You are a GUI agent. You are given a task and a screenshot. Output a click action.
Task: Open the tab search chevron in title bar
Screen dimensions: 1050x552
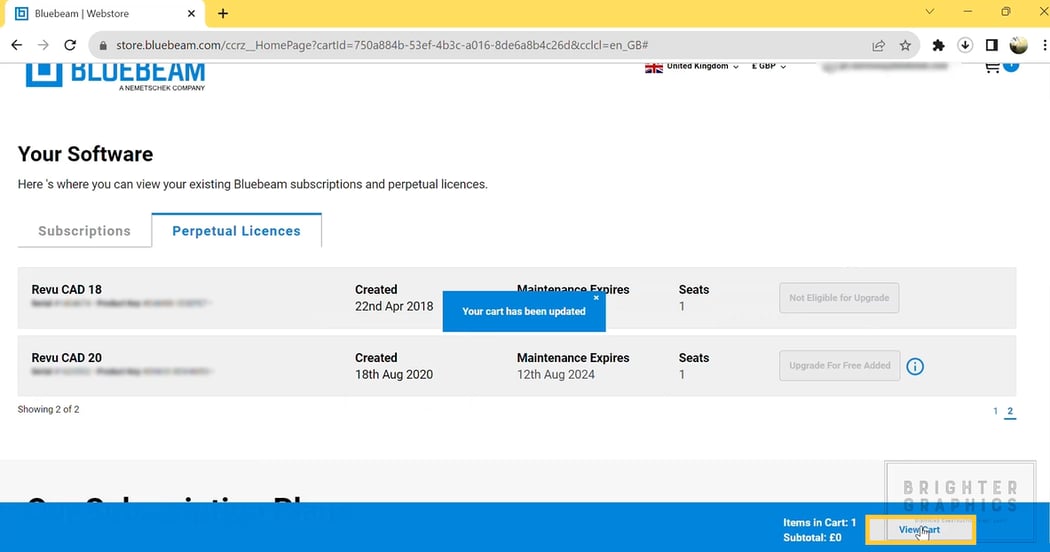click(x=929, y=12)
